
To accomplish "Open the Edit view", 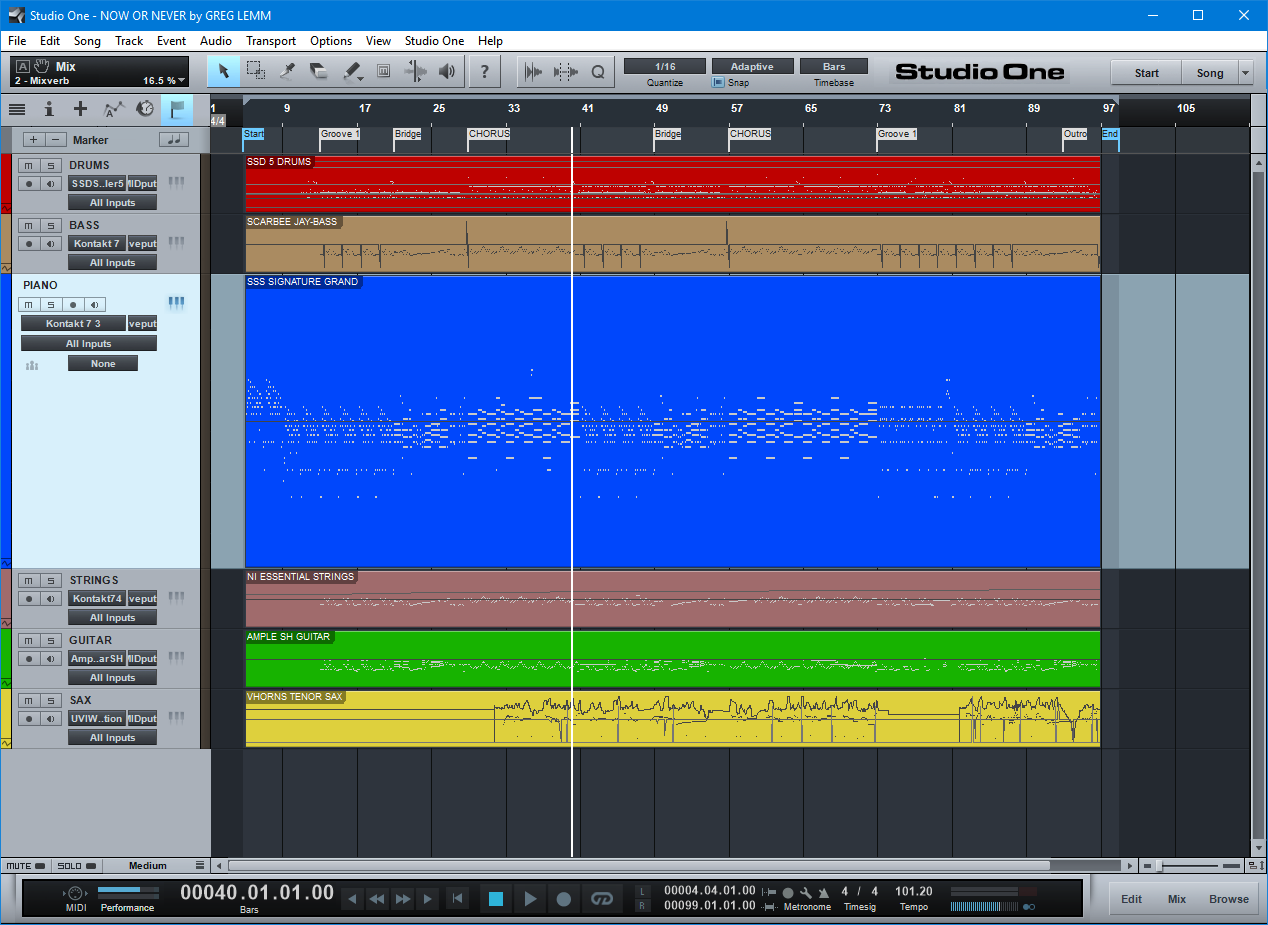I will (x=1131, y=899).
